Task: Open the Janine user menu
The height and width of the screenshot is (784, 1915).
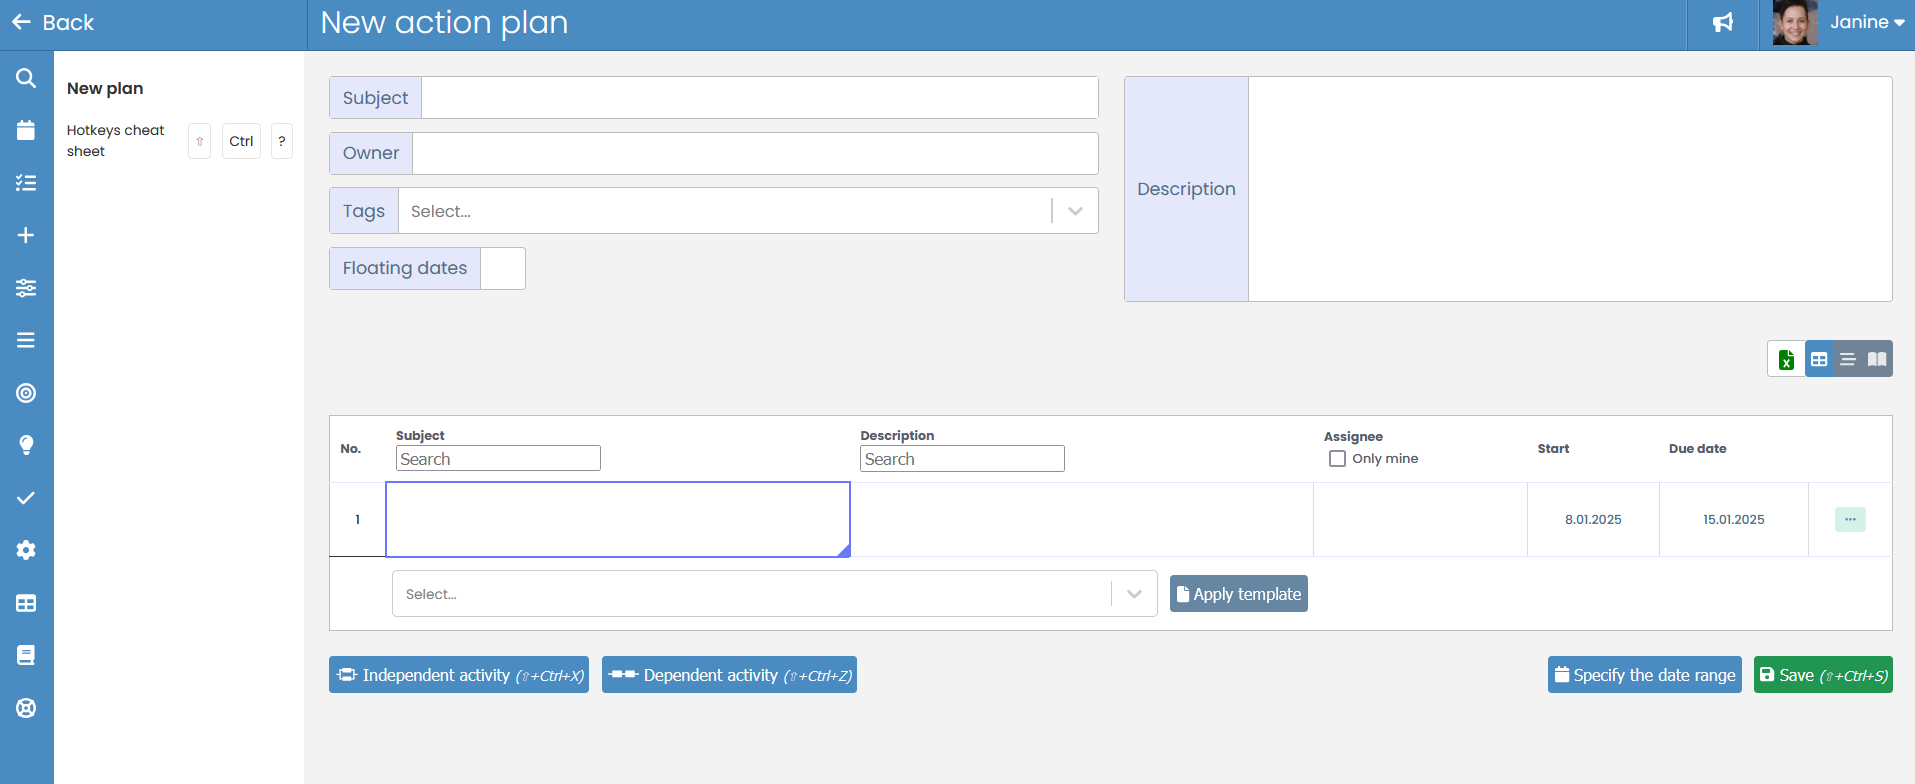Action: [1865, 23]
